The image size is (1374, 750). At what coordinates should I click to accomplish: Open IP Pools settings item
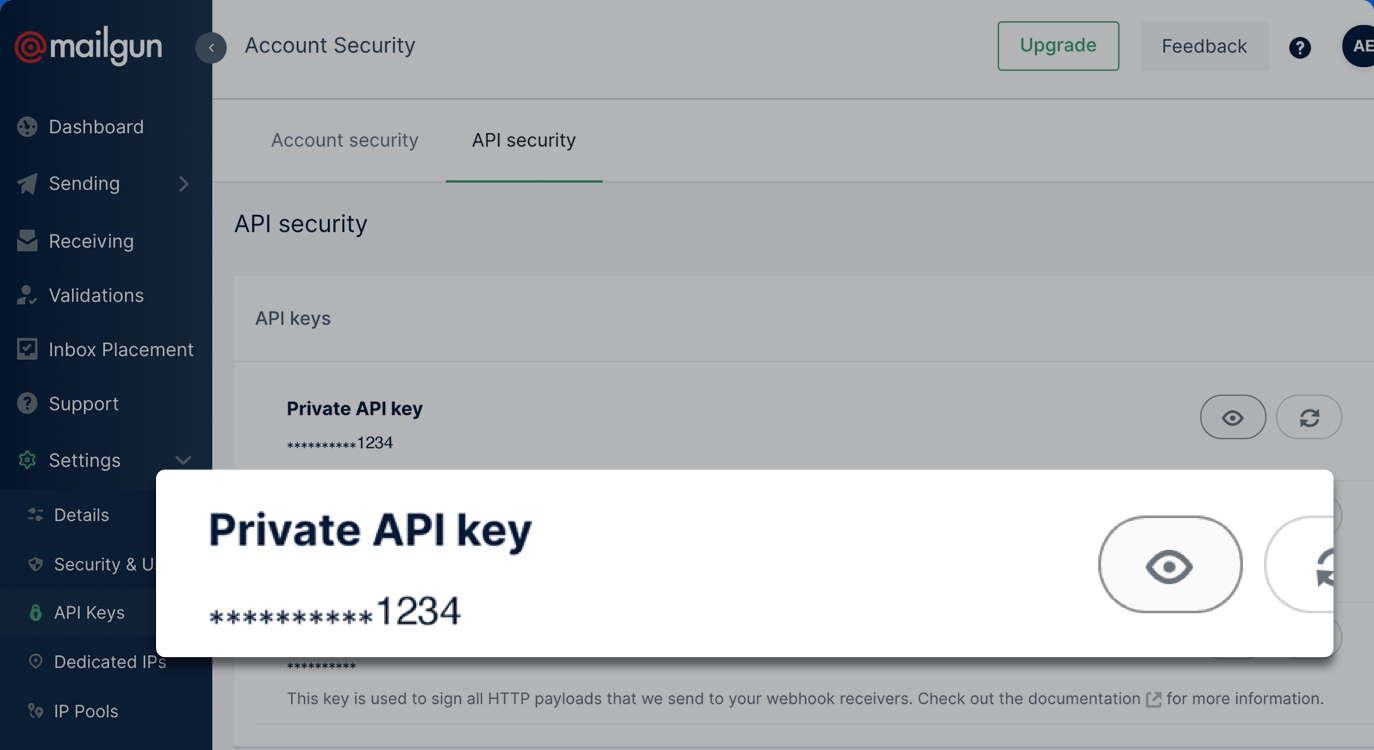[x=85, y=711]
